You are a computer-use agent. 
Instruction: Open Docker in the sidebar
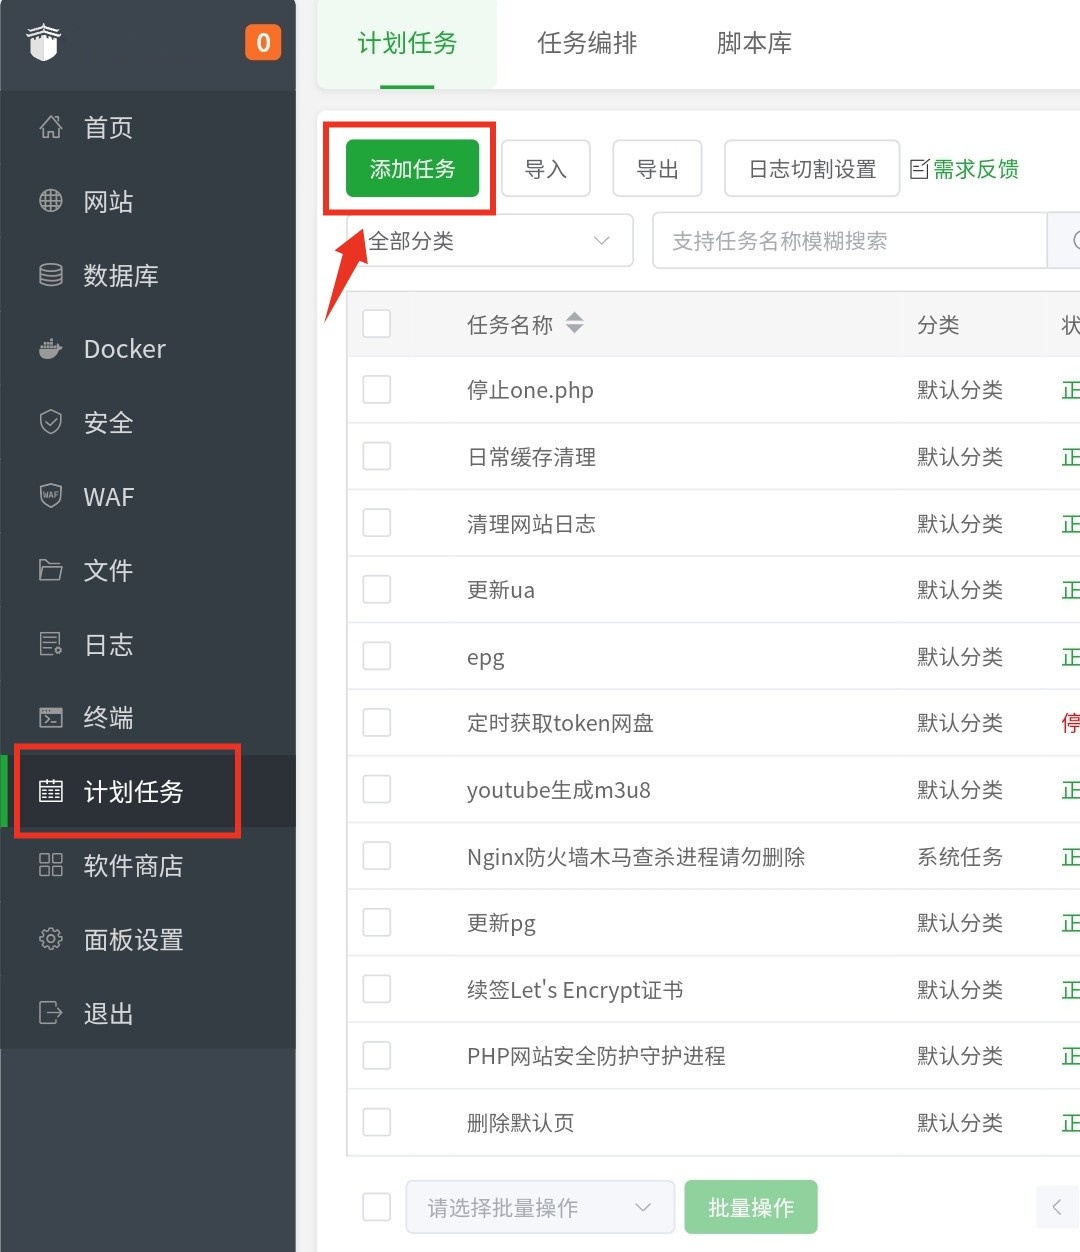pos(148,349)
